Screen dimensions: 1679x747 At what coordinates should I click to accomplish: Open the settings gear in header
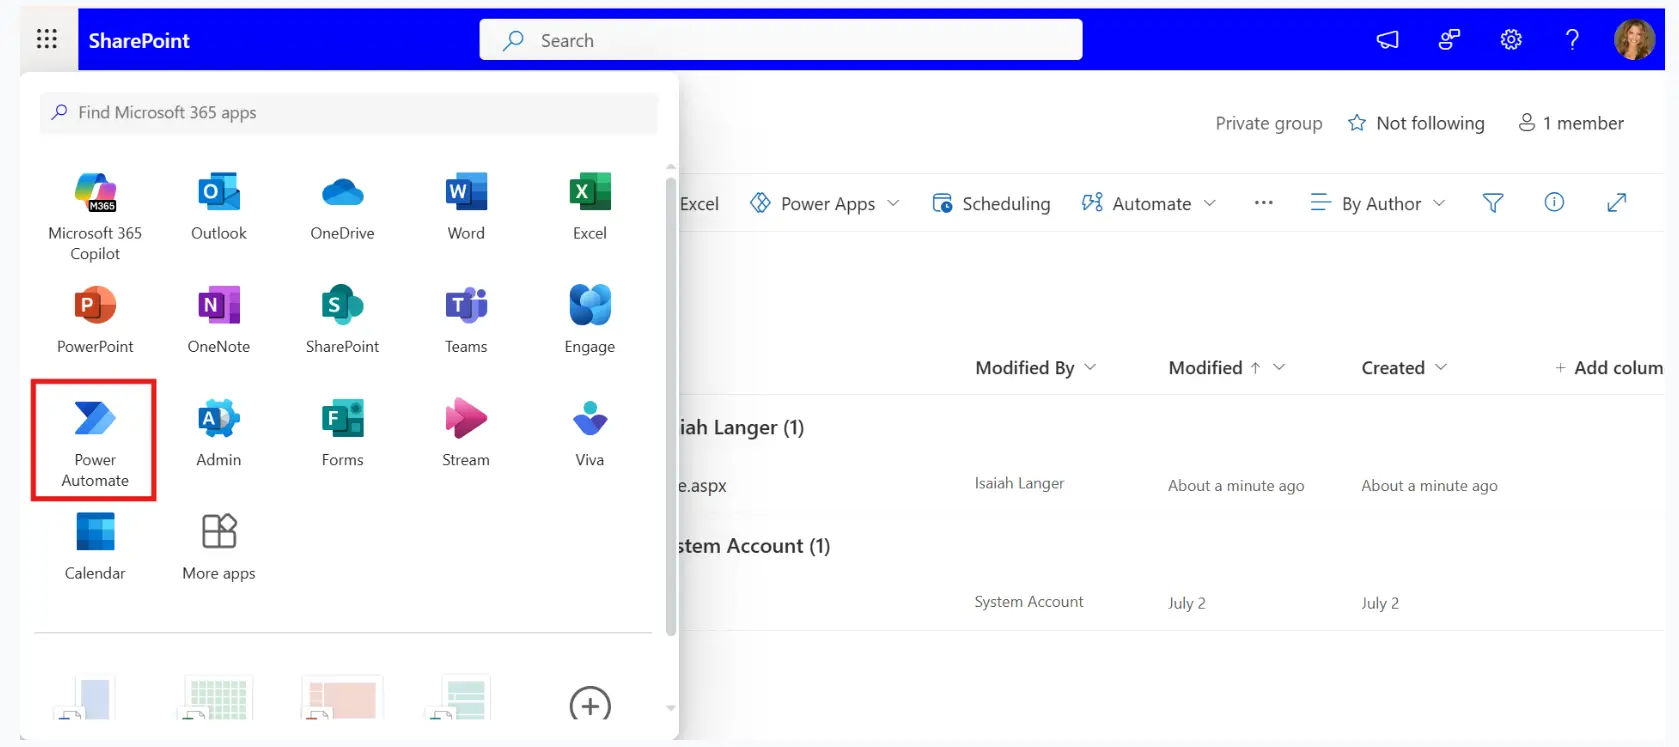tap(1510, 40)
